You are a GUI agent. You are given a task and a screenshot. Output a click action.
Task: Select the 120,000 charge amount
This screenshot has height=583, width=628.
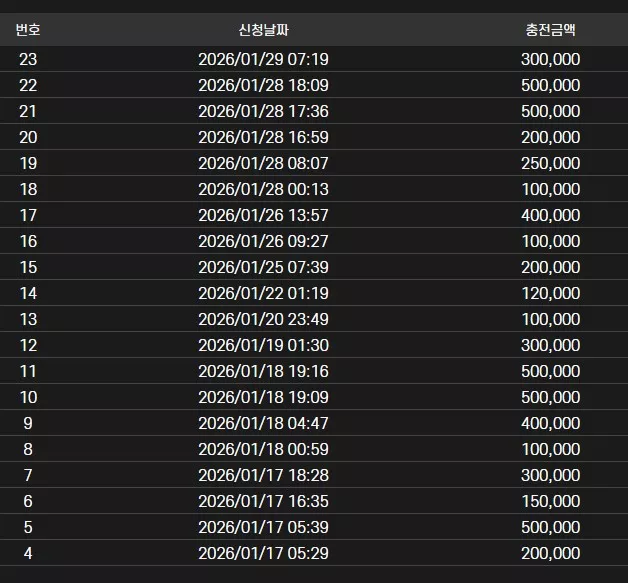pyautogui.click(x=551, y=294)
